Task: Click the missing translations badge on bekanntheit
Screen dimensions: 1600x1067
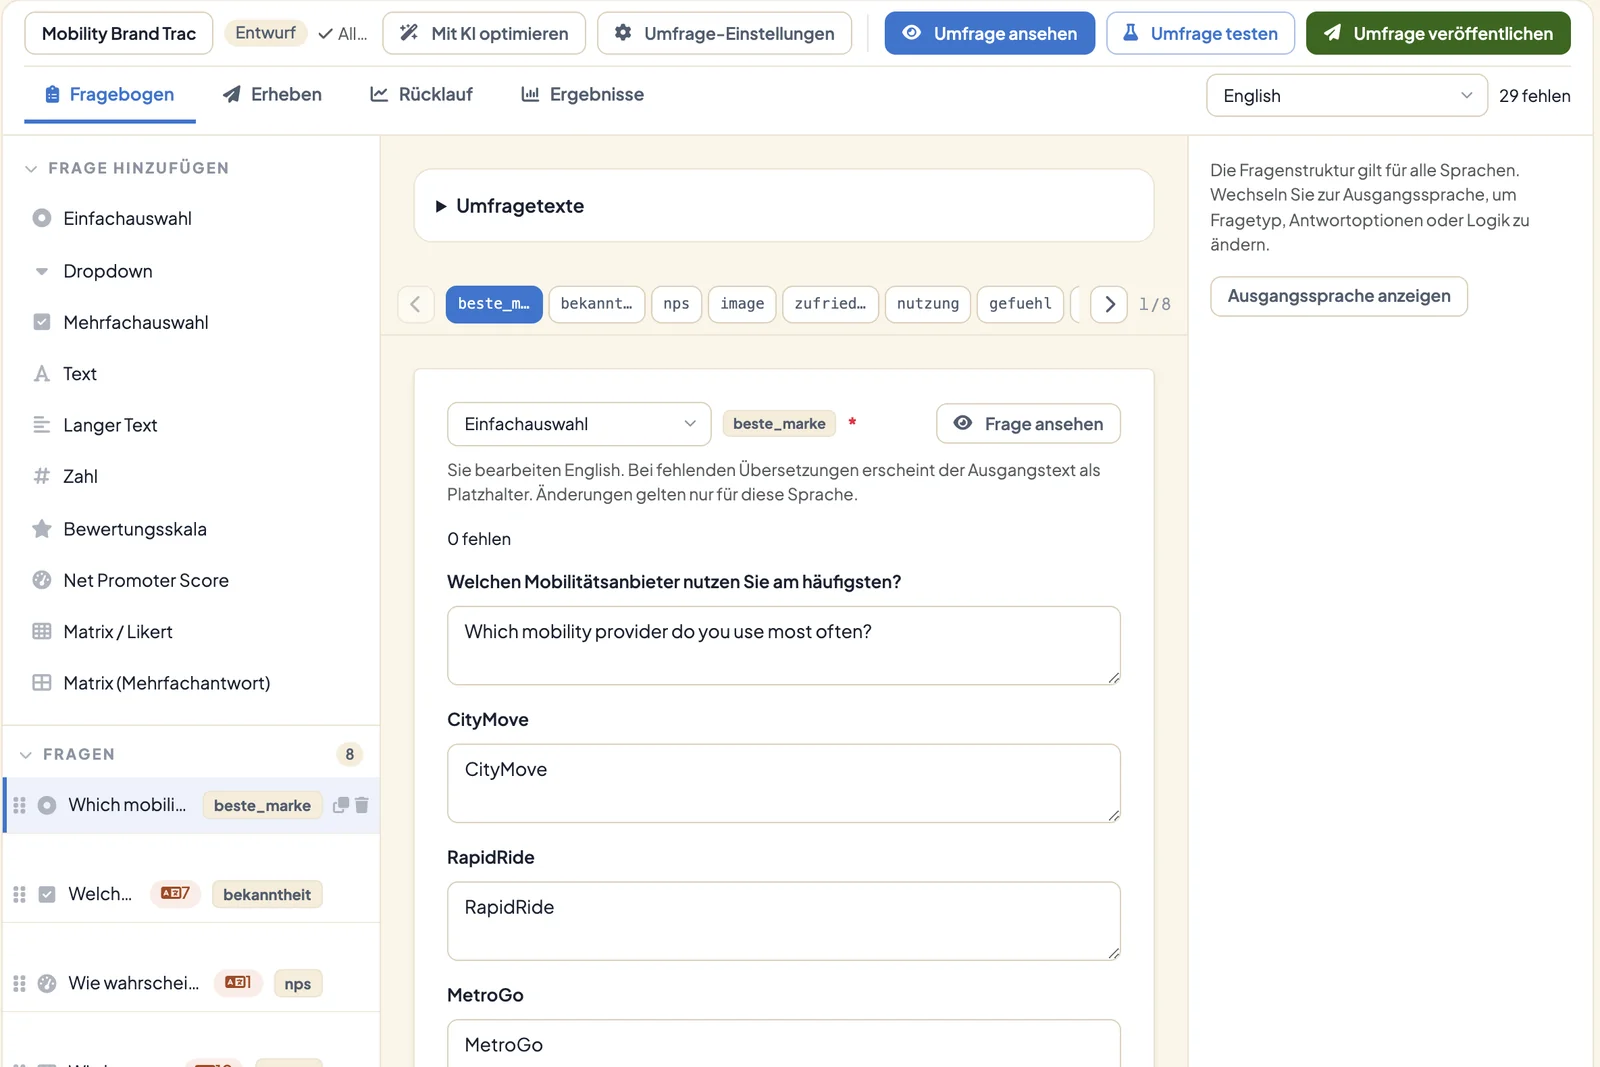Action: (175, 894)
